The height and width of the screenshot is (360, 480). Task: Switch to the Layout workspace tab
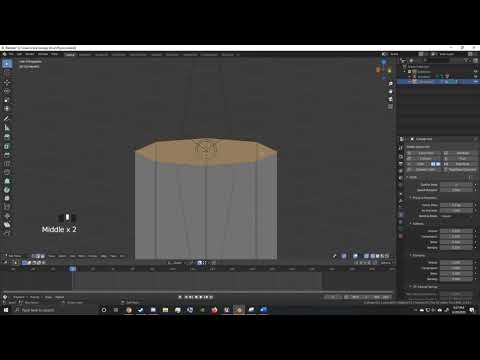pyautogui.click(x=70, y=55)
